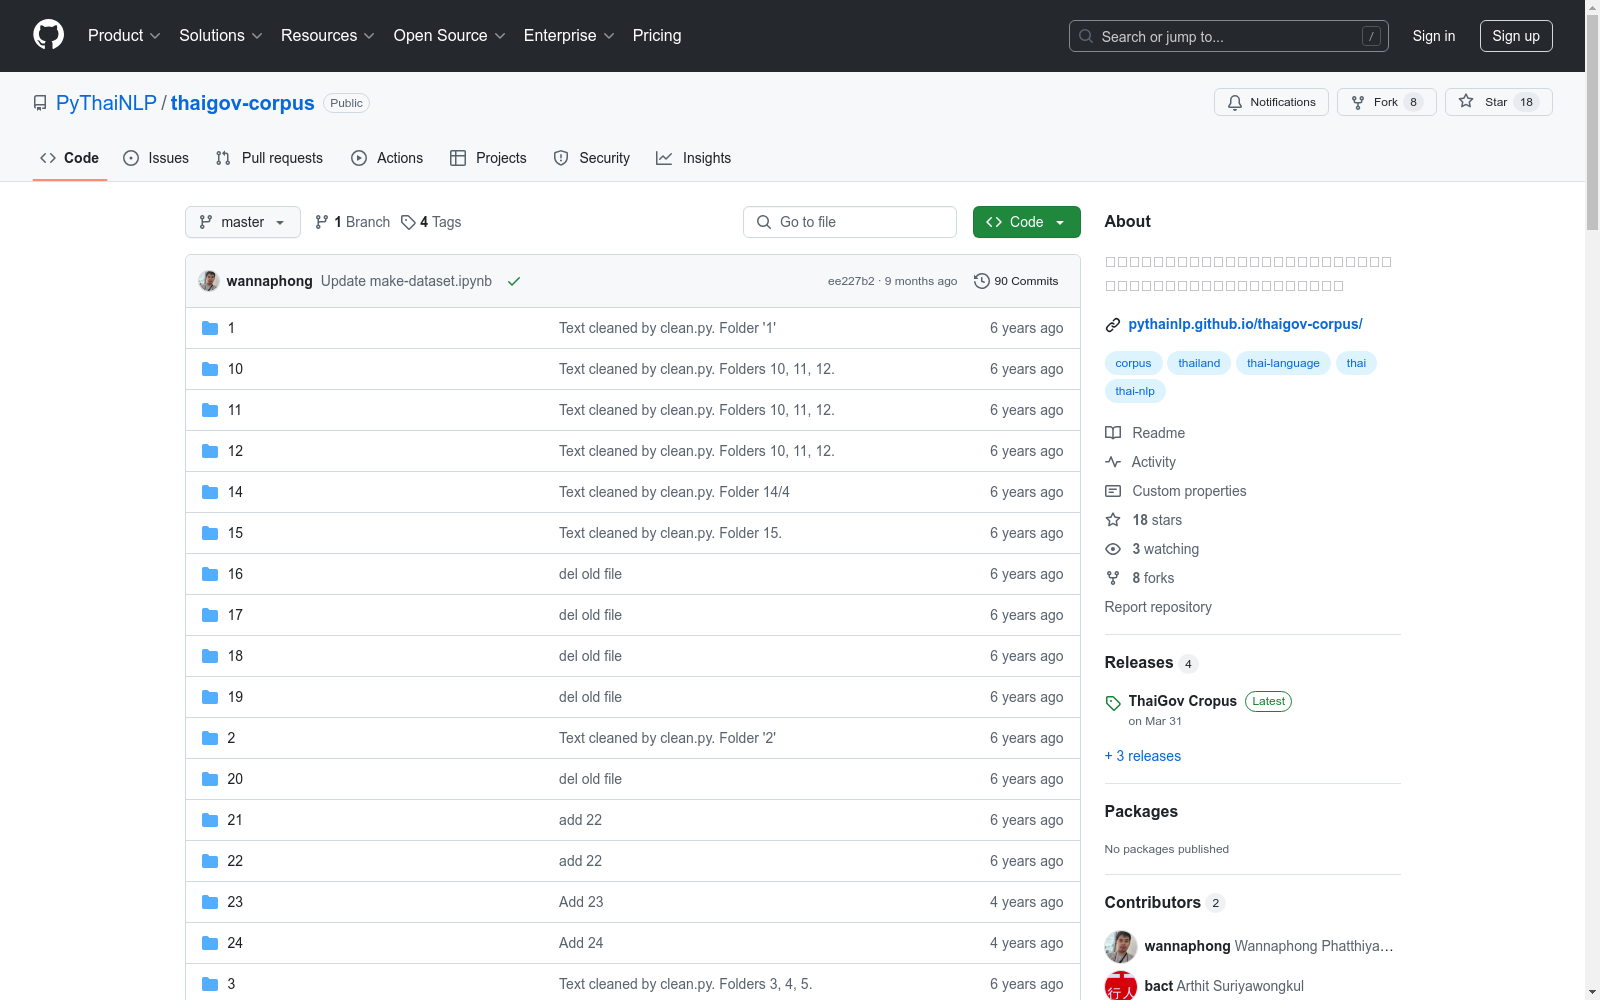The width and height of the screenshot is (1600, 1000).
Task: Select the folder icon beside 11
Action: pos(210,410)
